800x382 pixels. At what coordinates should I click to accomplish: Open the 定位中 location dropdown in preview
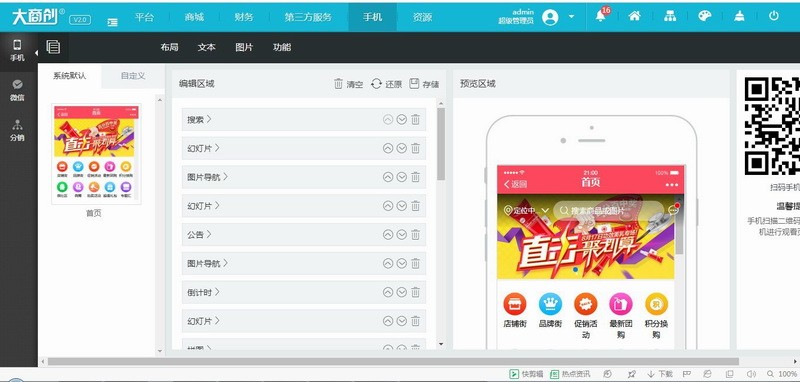(x=526, y=210)
